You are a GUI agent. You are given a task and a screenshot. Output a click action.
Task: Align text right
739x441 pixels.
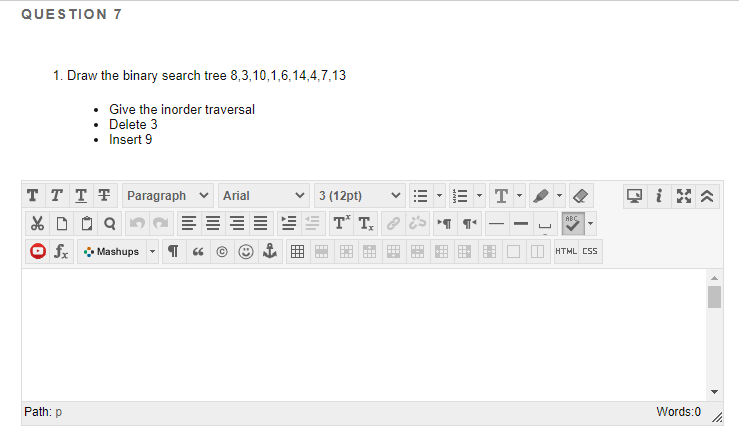click(x=237, y=223)
